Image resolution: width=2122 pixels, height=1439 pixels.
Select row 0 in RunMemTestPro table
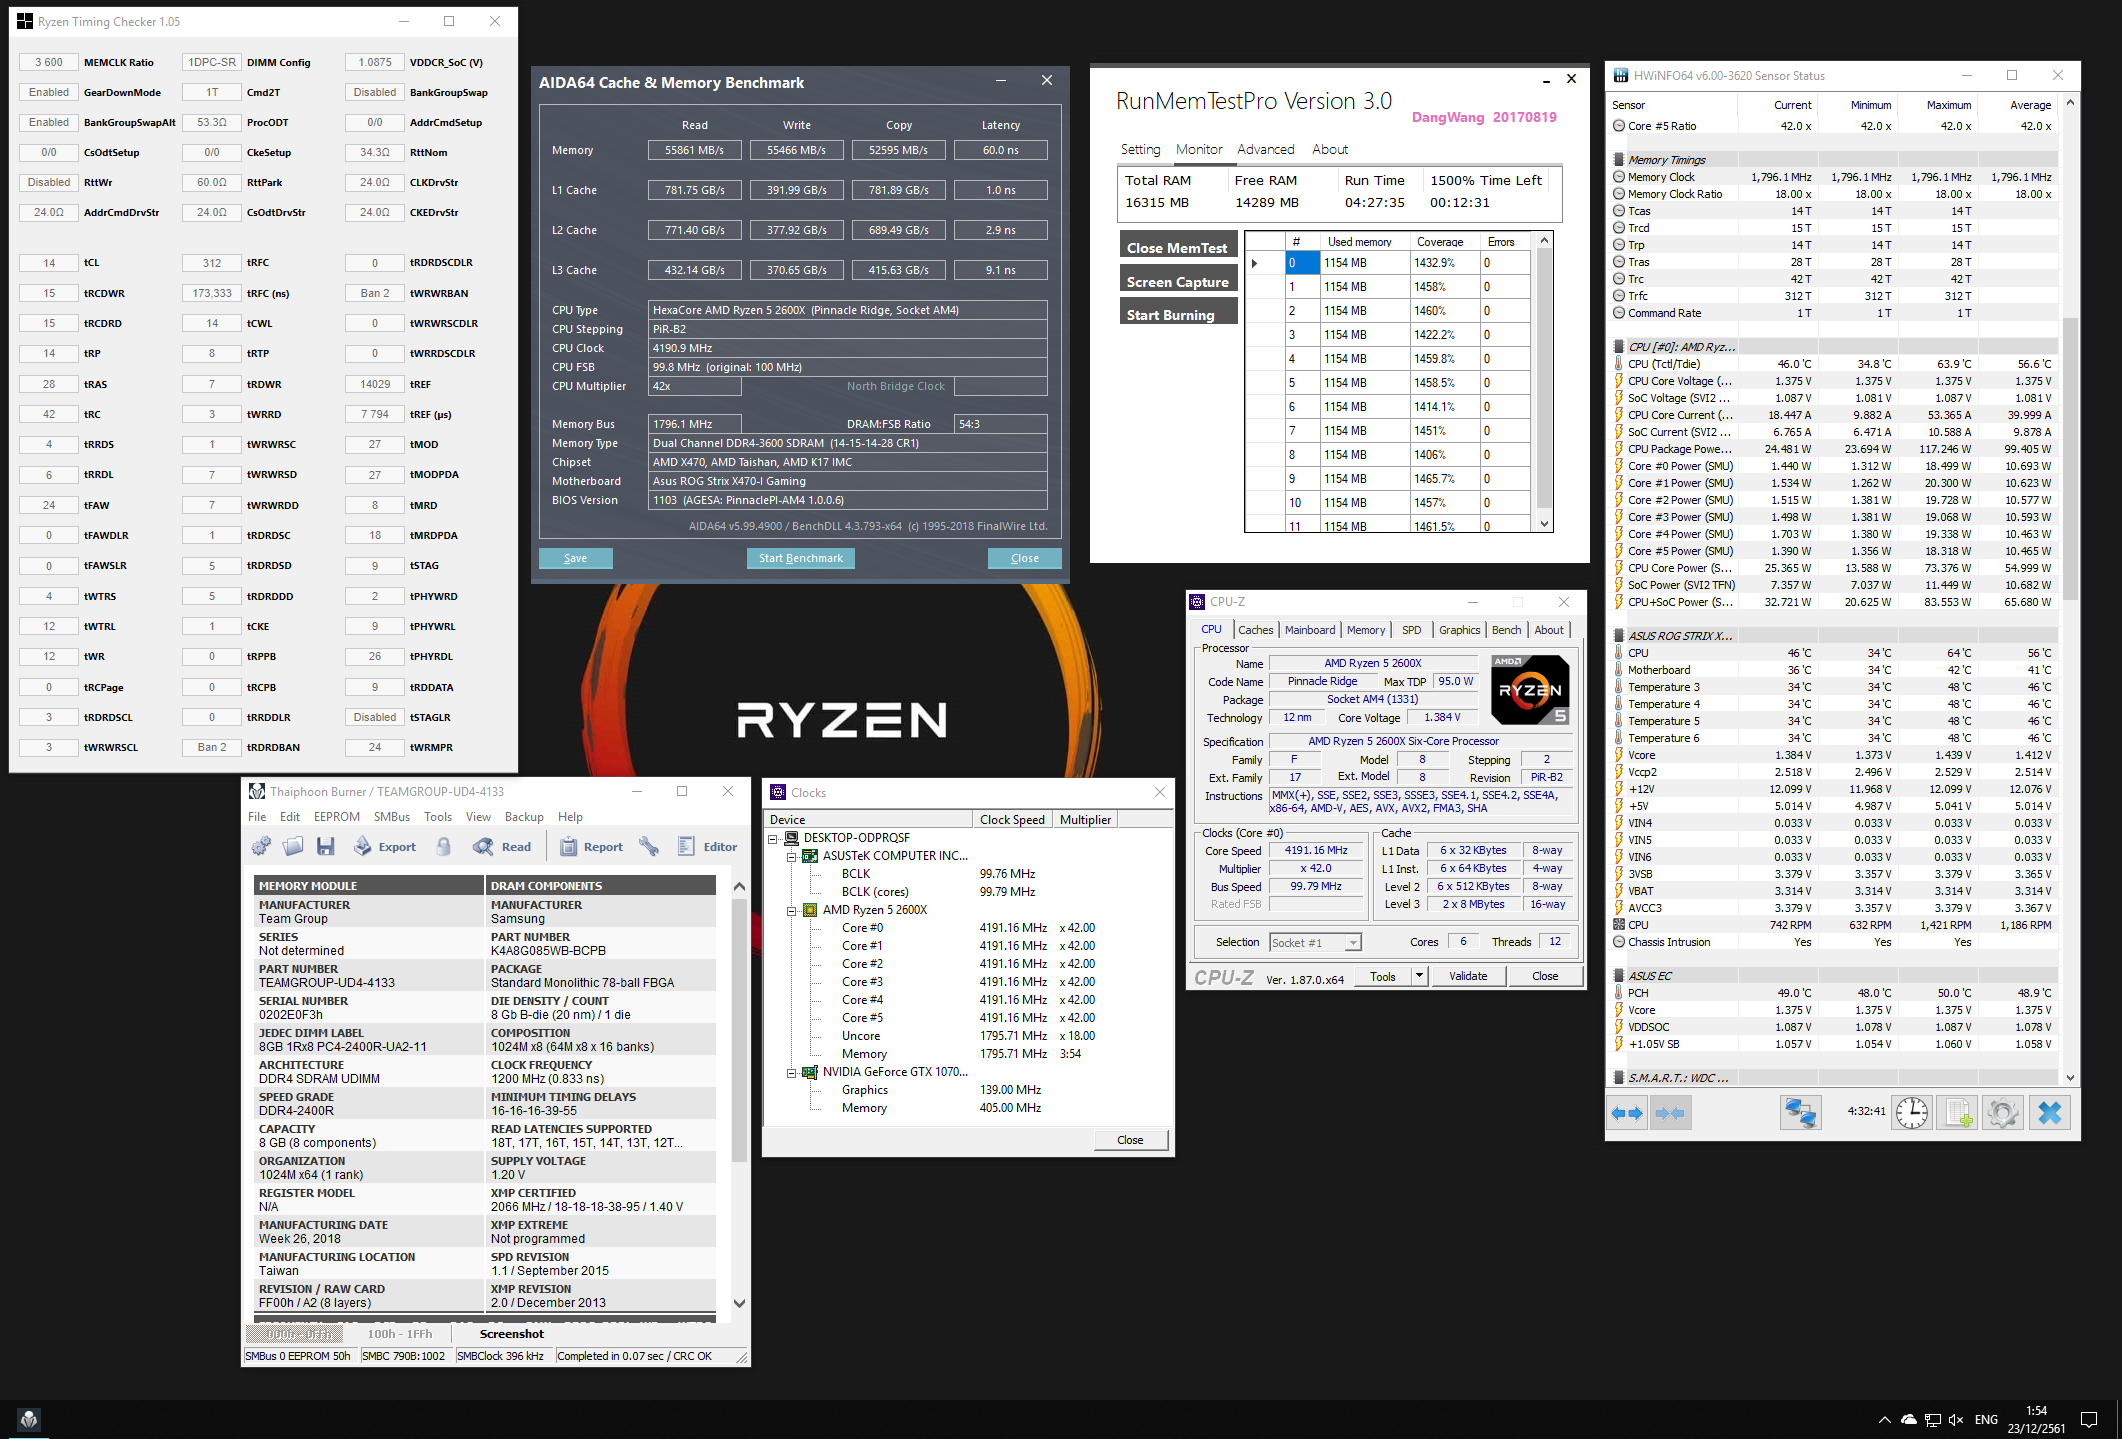tap(1387, 263)
